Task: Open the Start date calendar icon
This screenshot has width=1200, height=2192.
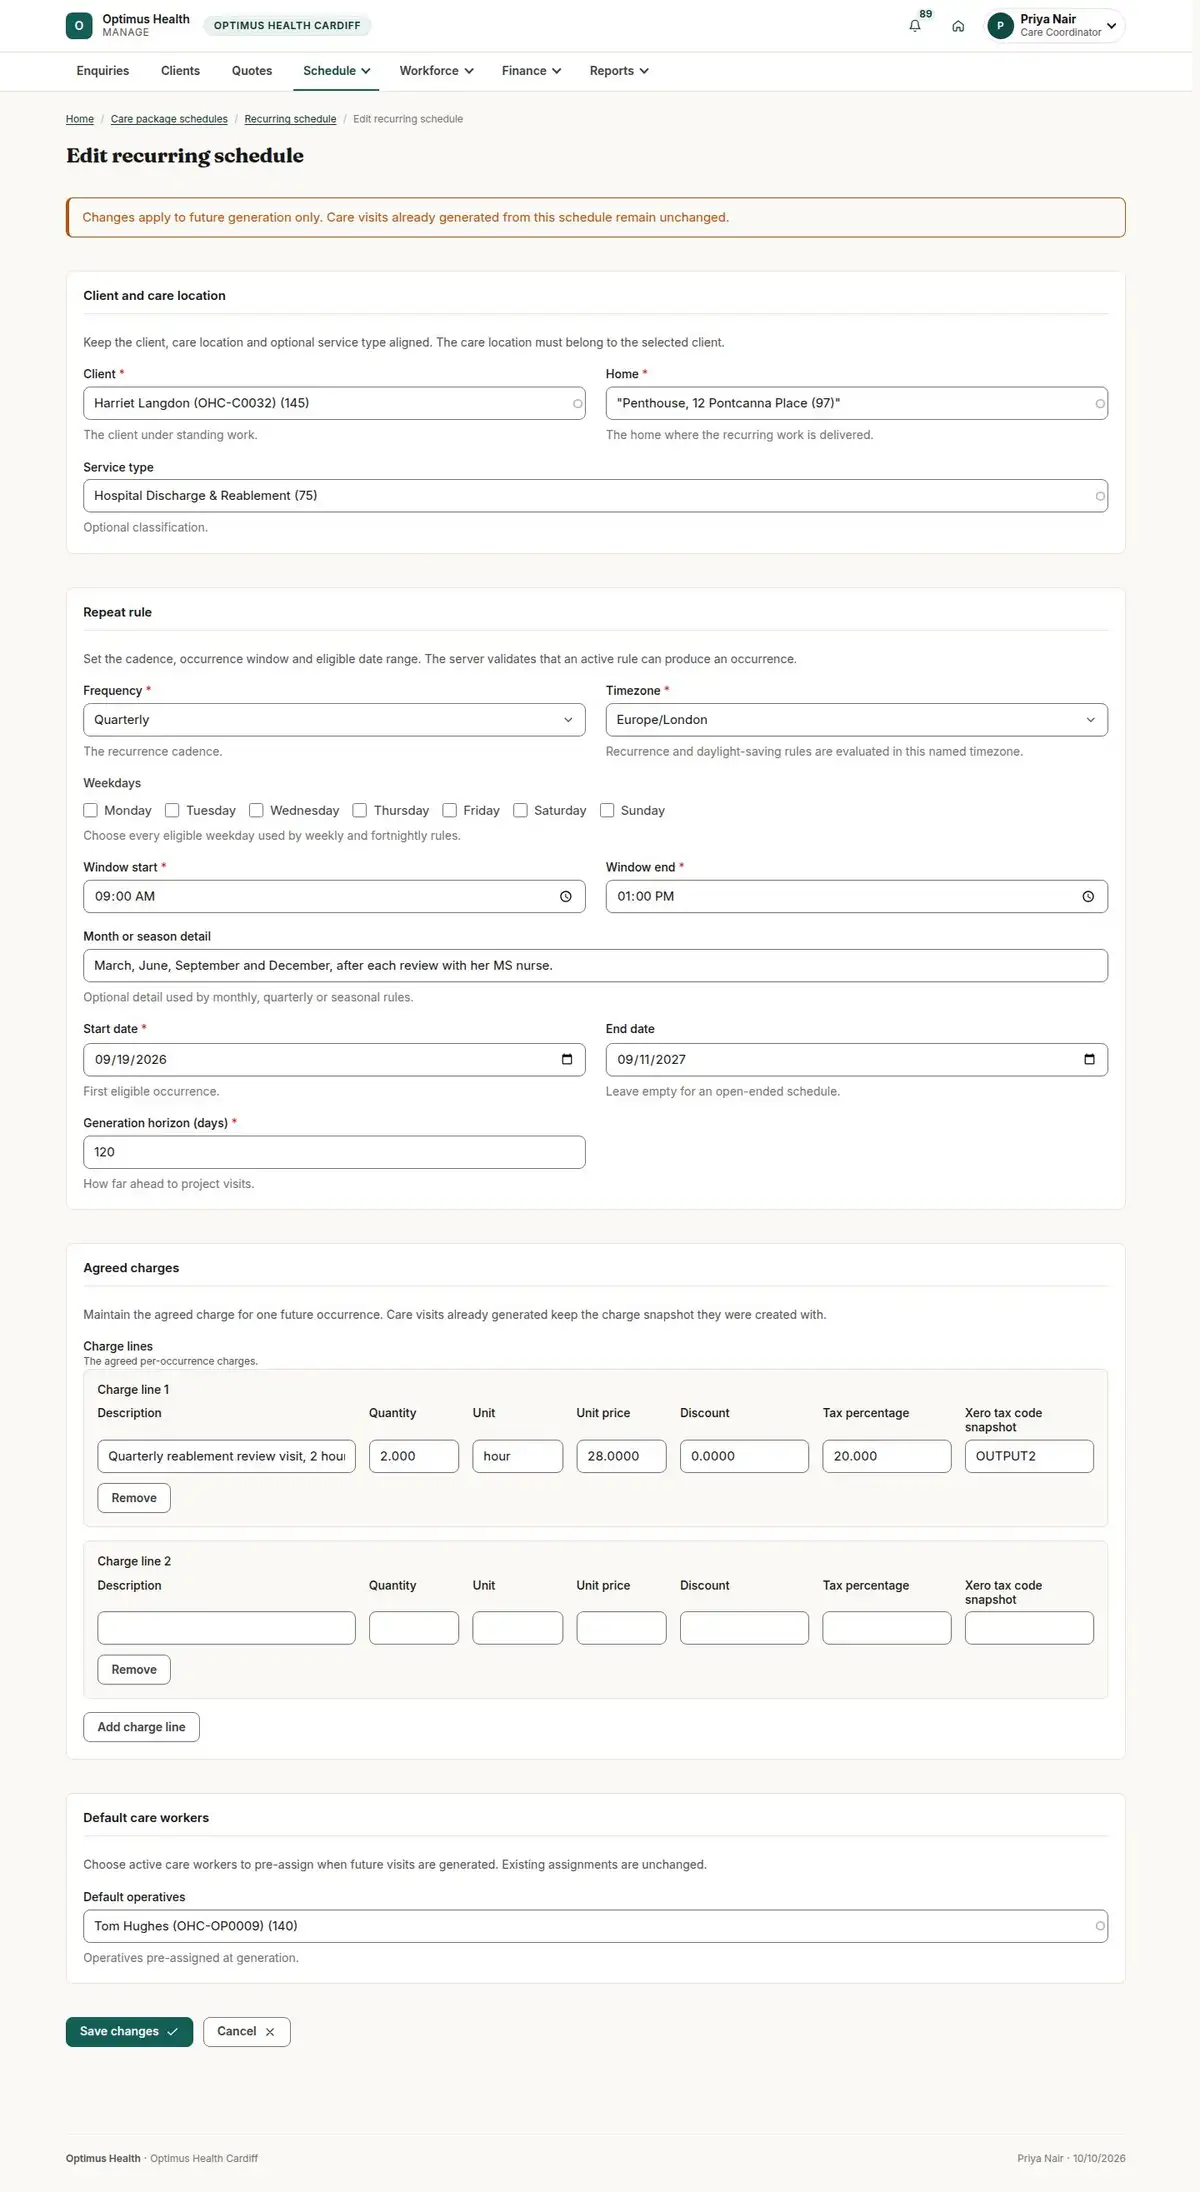Action: 567,1060
